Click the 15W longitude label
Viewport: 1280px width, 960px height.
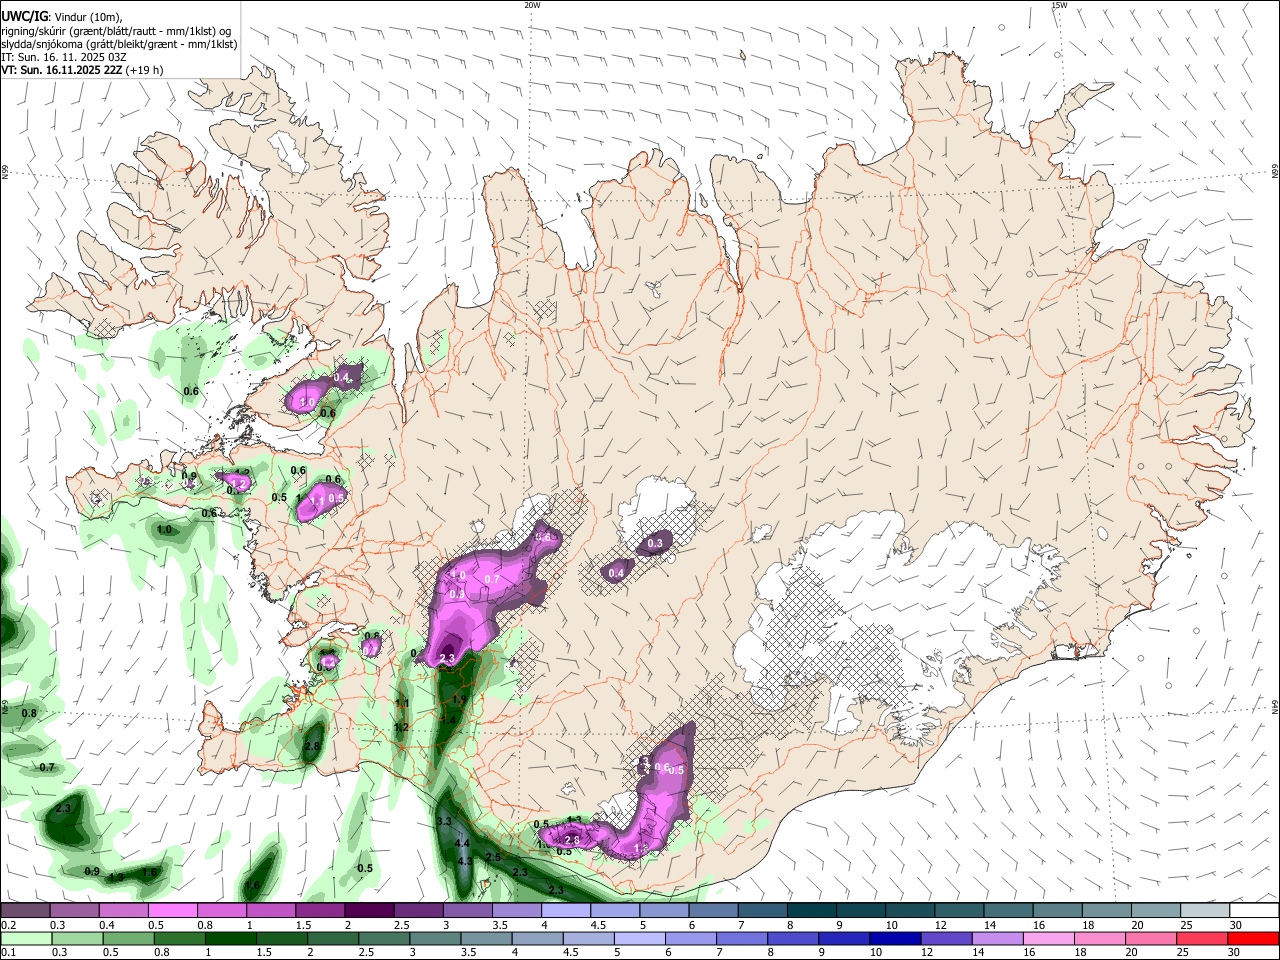pyautogui.click(x=1059, y=5)
